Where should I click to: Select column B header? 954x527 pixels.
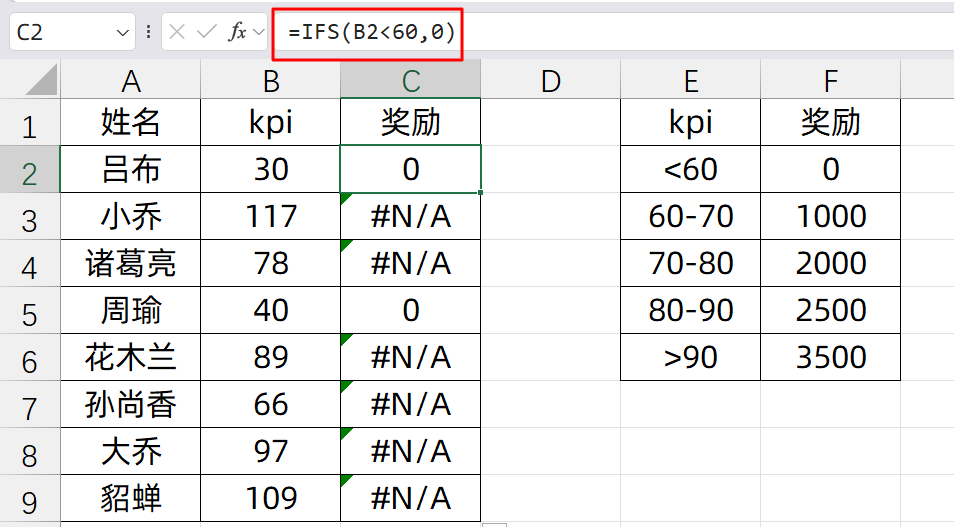(270, 80)
